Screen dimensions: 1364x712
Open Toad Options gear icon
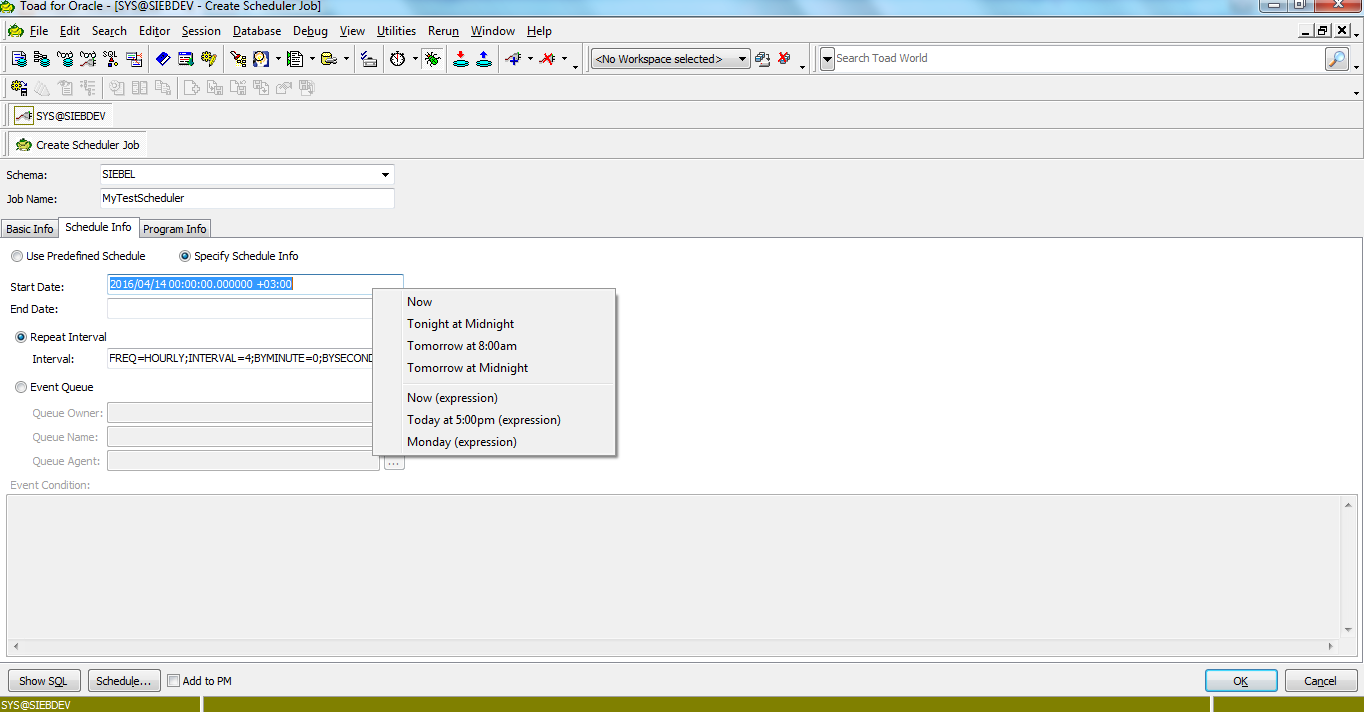pos(209,58)
